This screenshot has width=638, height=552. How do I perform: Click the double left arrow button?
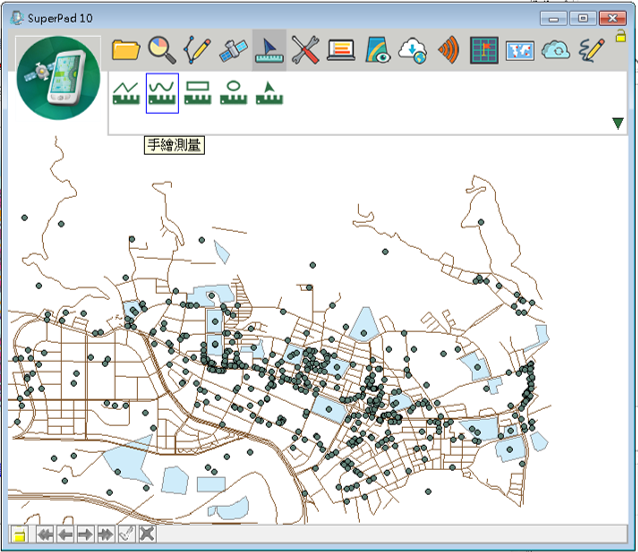pyautogui.click(x=45, y=534)
